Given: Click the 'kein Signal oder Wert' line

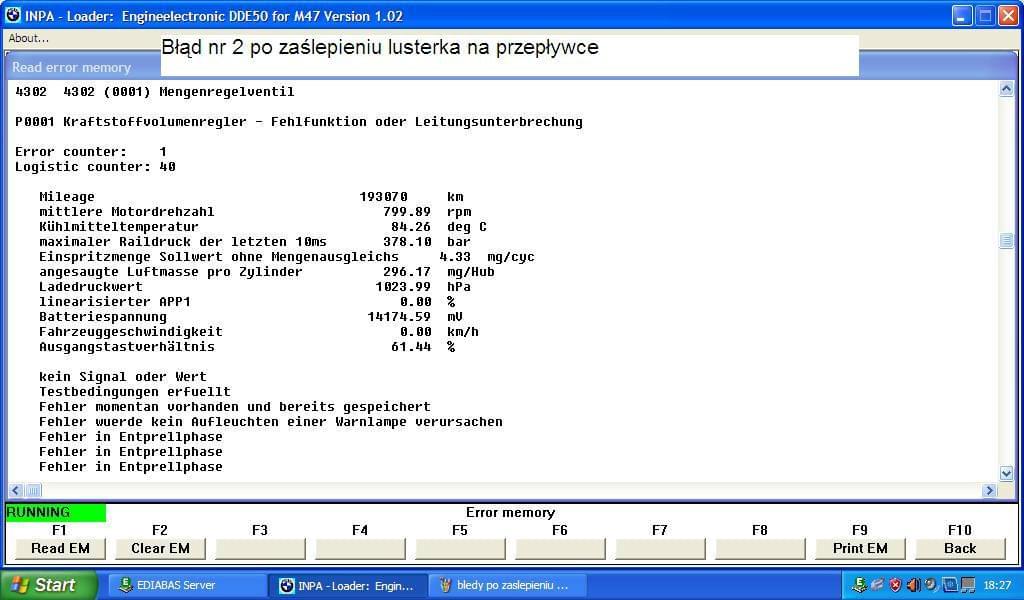Looking at the screenshot, I should (x=123, y=377).
